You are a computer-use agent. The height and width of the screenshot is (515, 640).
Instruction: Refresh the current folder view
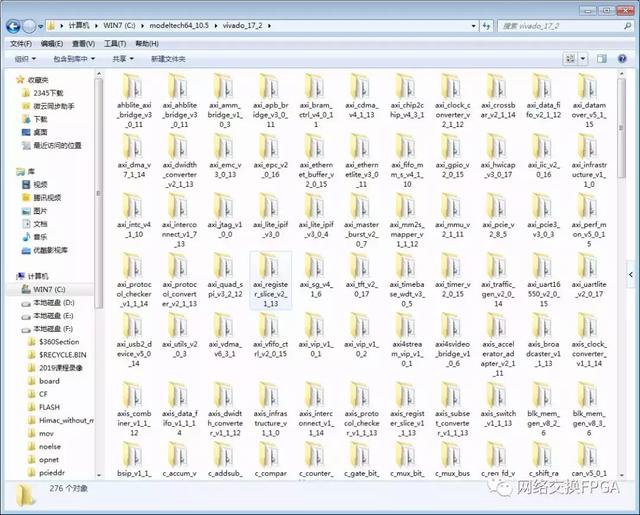point(486,26)
